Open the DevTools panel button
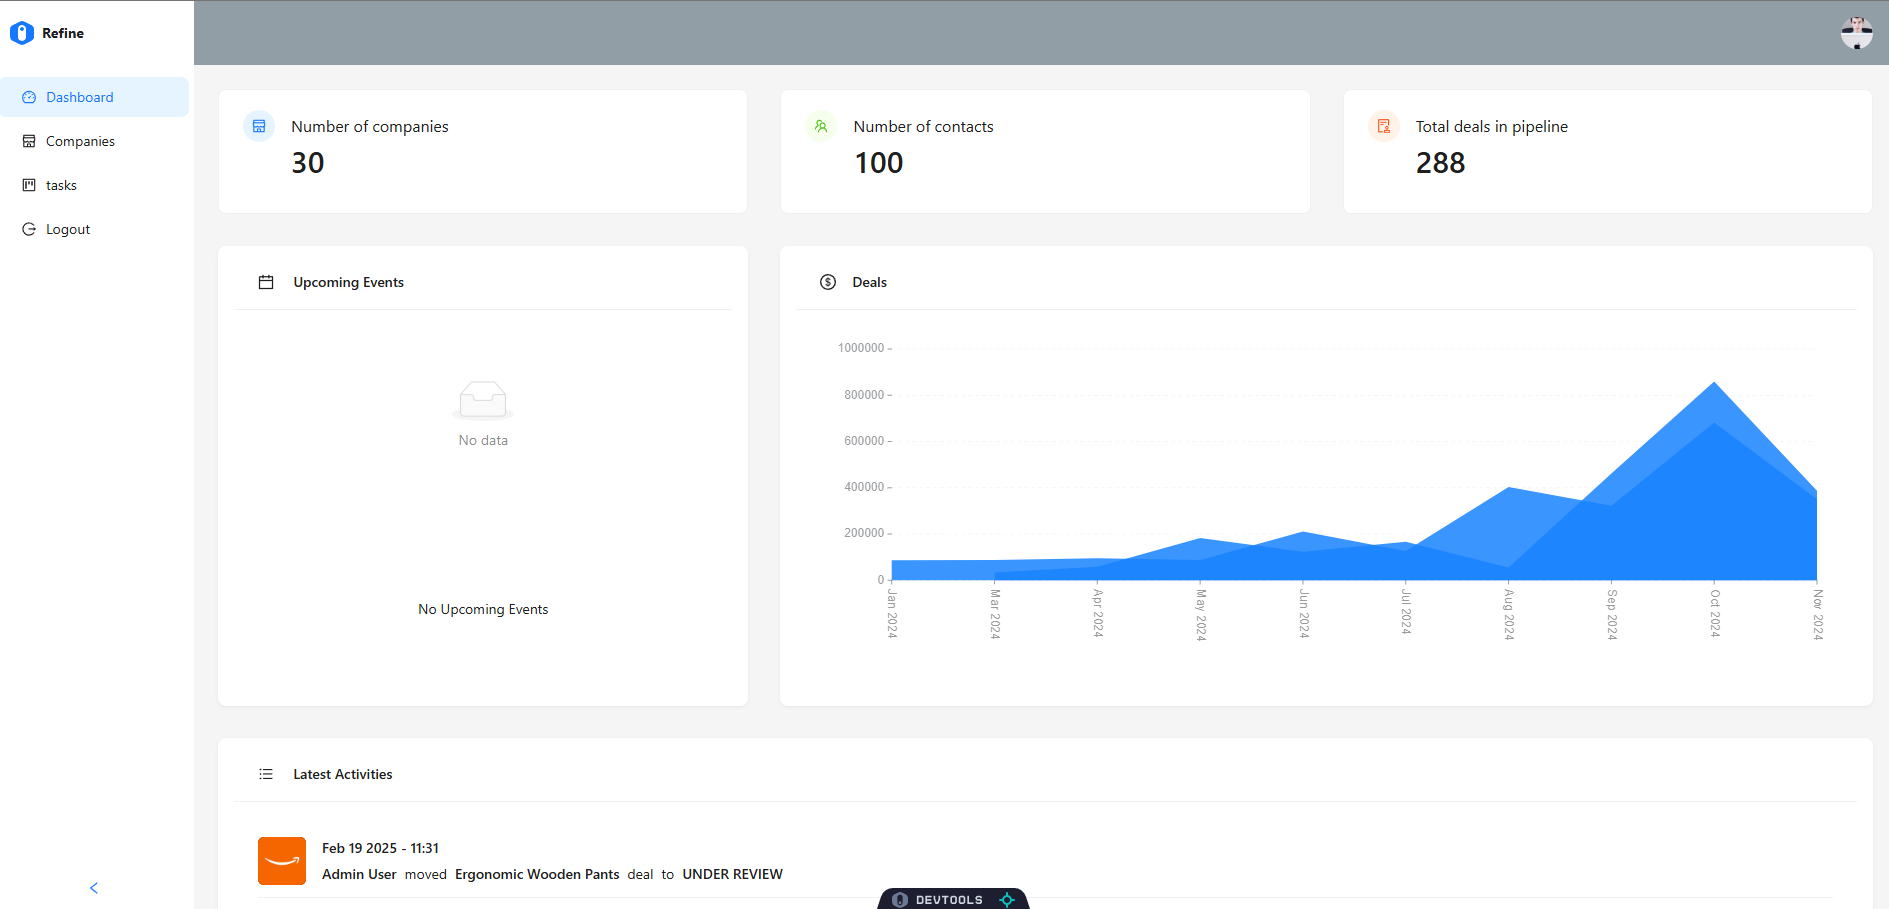Viewport: 1889px width, 909px height. pos(952,899)
